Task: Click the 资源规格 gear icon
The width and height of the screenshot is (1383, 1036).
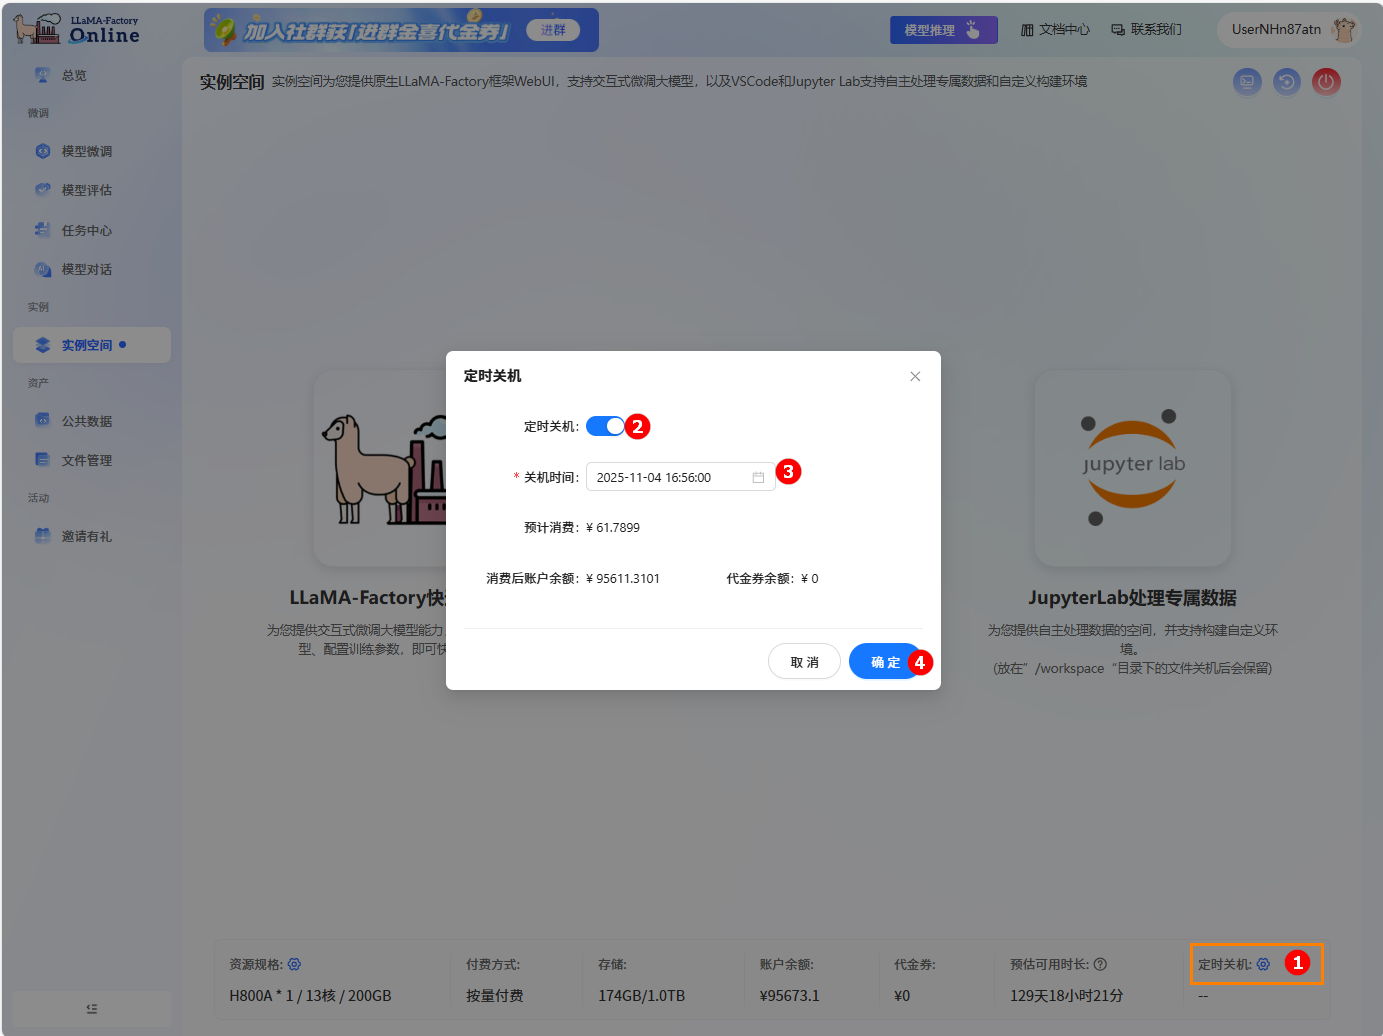Action: tap(294, 964)
